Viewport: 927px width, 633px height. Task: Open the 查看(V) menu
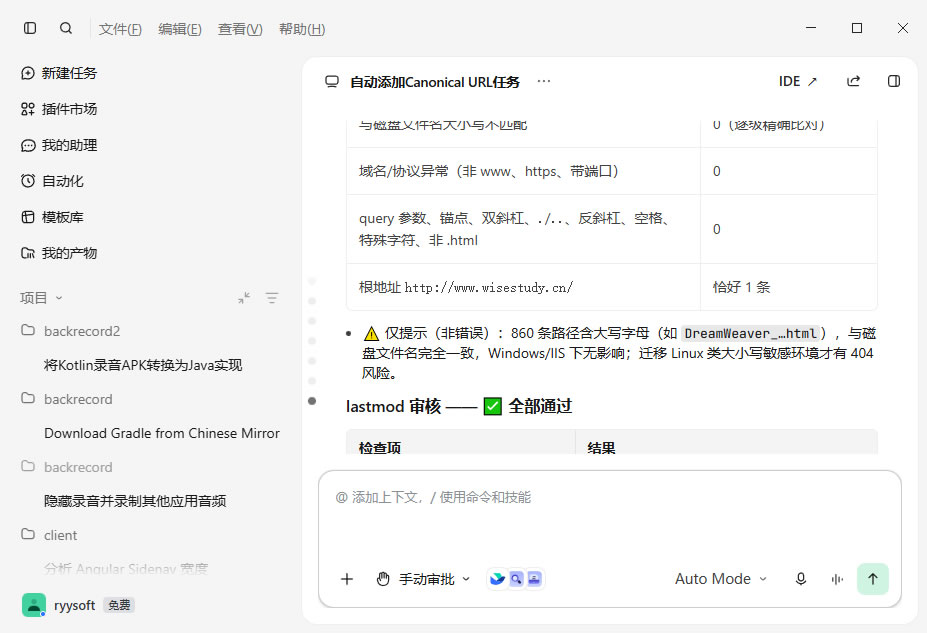coord(240,29)
